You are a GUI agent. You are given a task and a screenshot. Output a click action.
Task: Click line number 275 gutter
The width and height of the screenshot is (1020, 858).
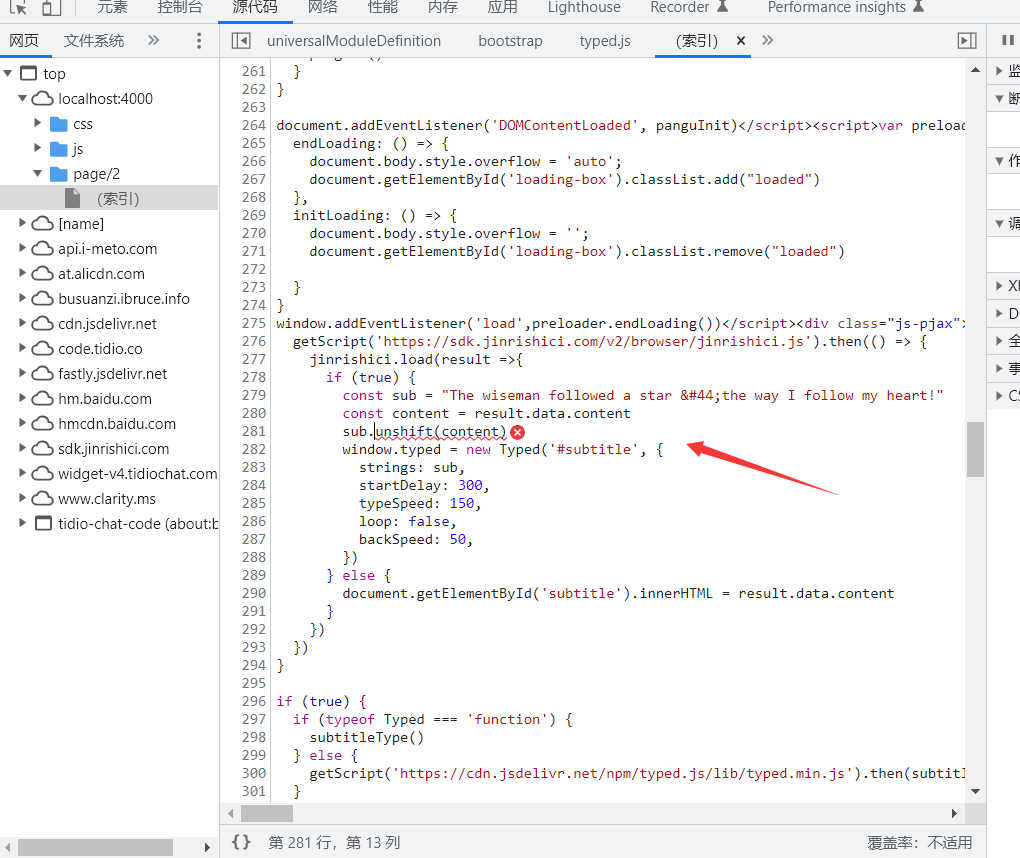pos(254,323)
